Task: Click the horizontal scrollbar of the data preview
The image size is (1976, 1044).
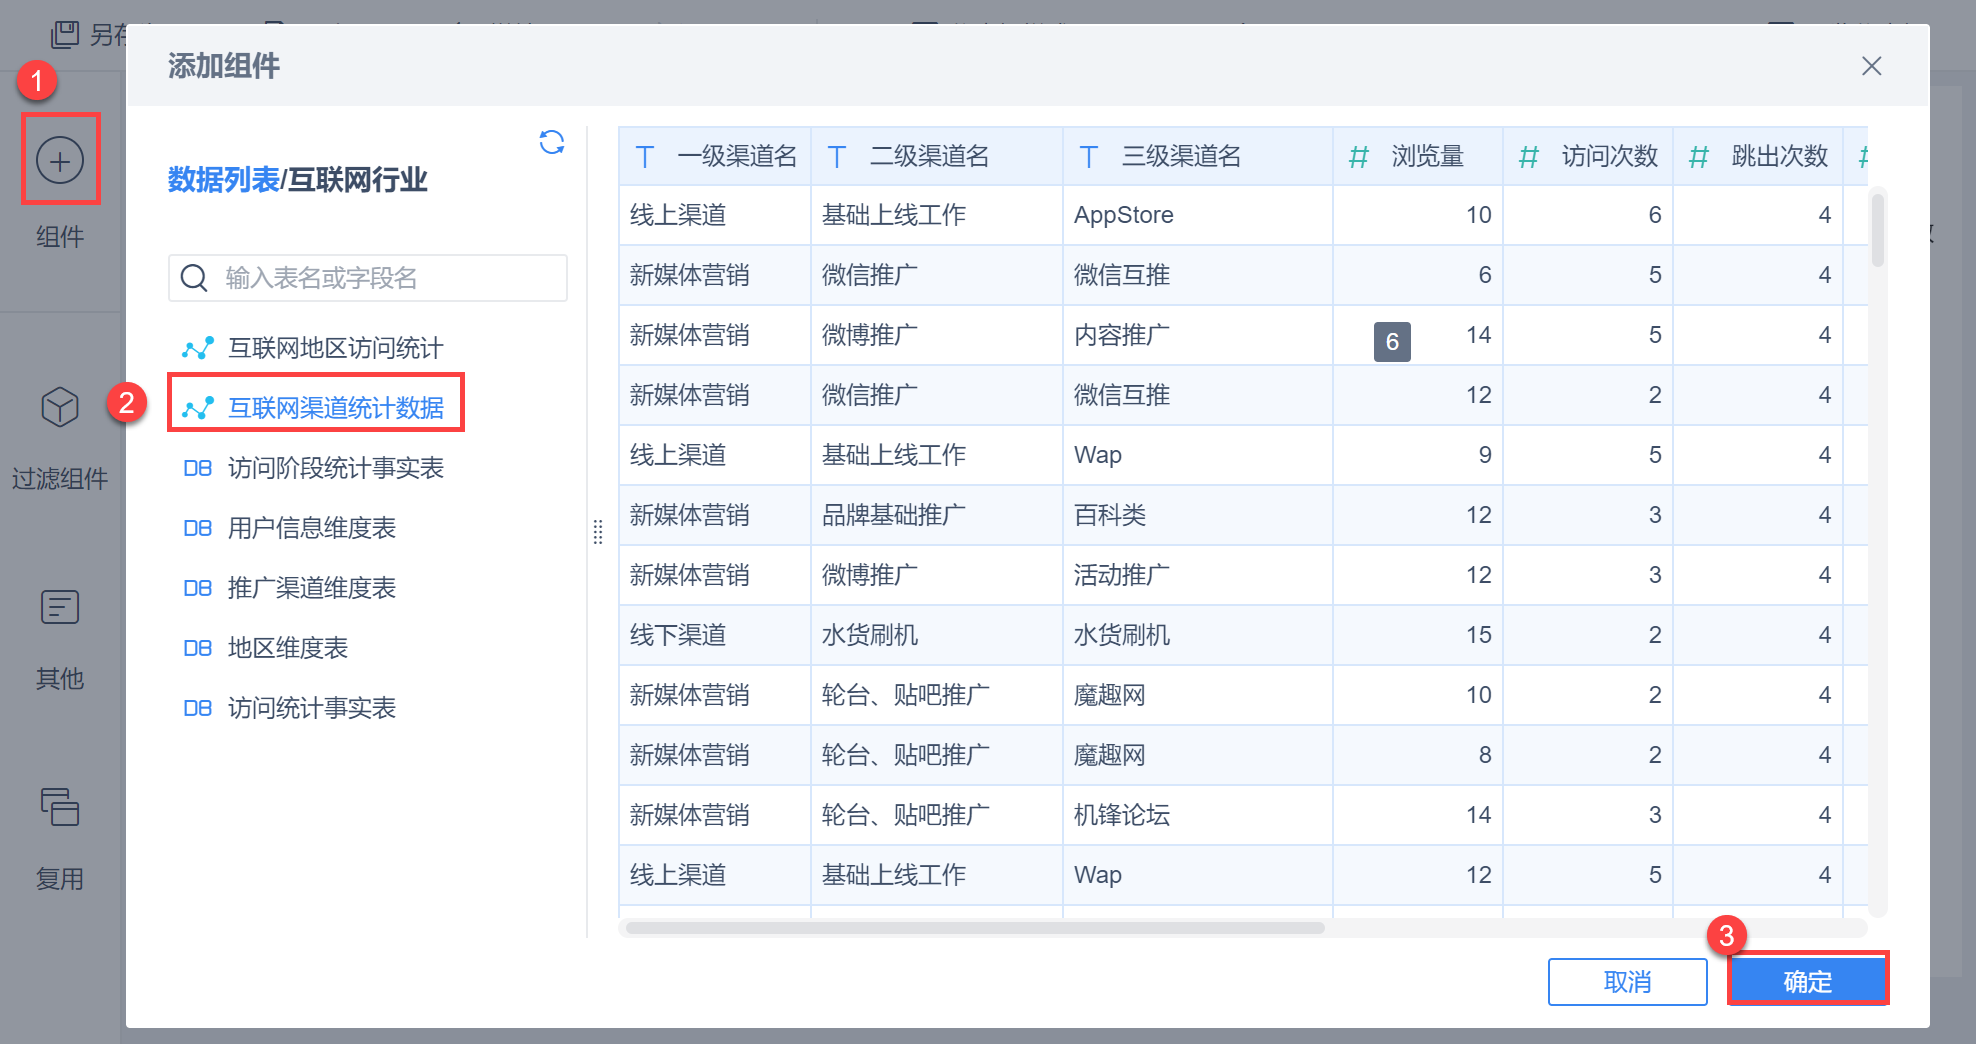Action: point(975,928)
